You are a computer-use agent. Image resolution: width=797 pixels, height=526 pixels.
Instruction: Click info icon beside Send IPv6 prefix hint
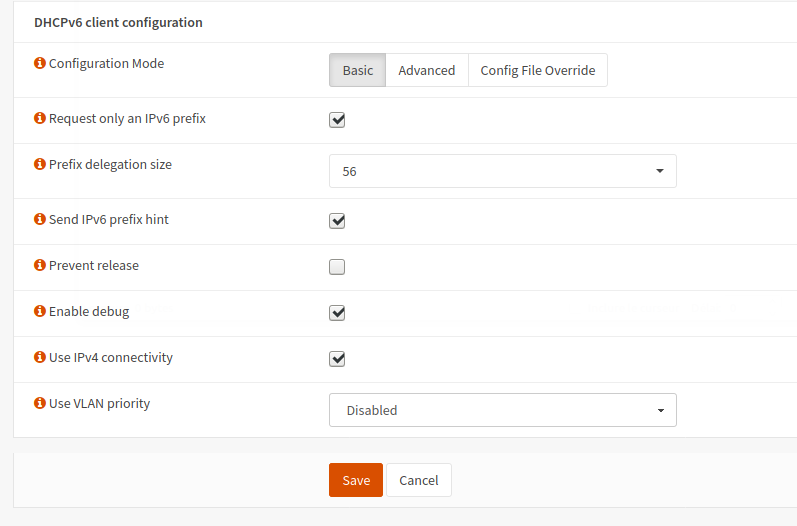coord(40,220)
